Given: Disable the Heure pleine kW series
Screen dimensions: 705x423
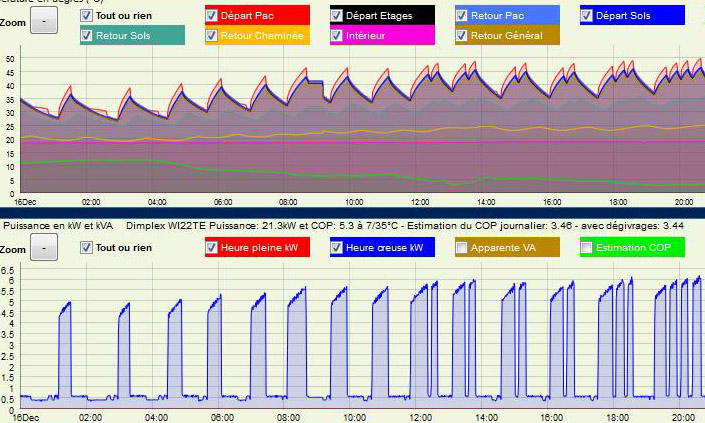Looking at the screenshot, I should tap(212, 248).
